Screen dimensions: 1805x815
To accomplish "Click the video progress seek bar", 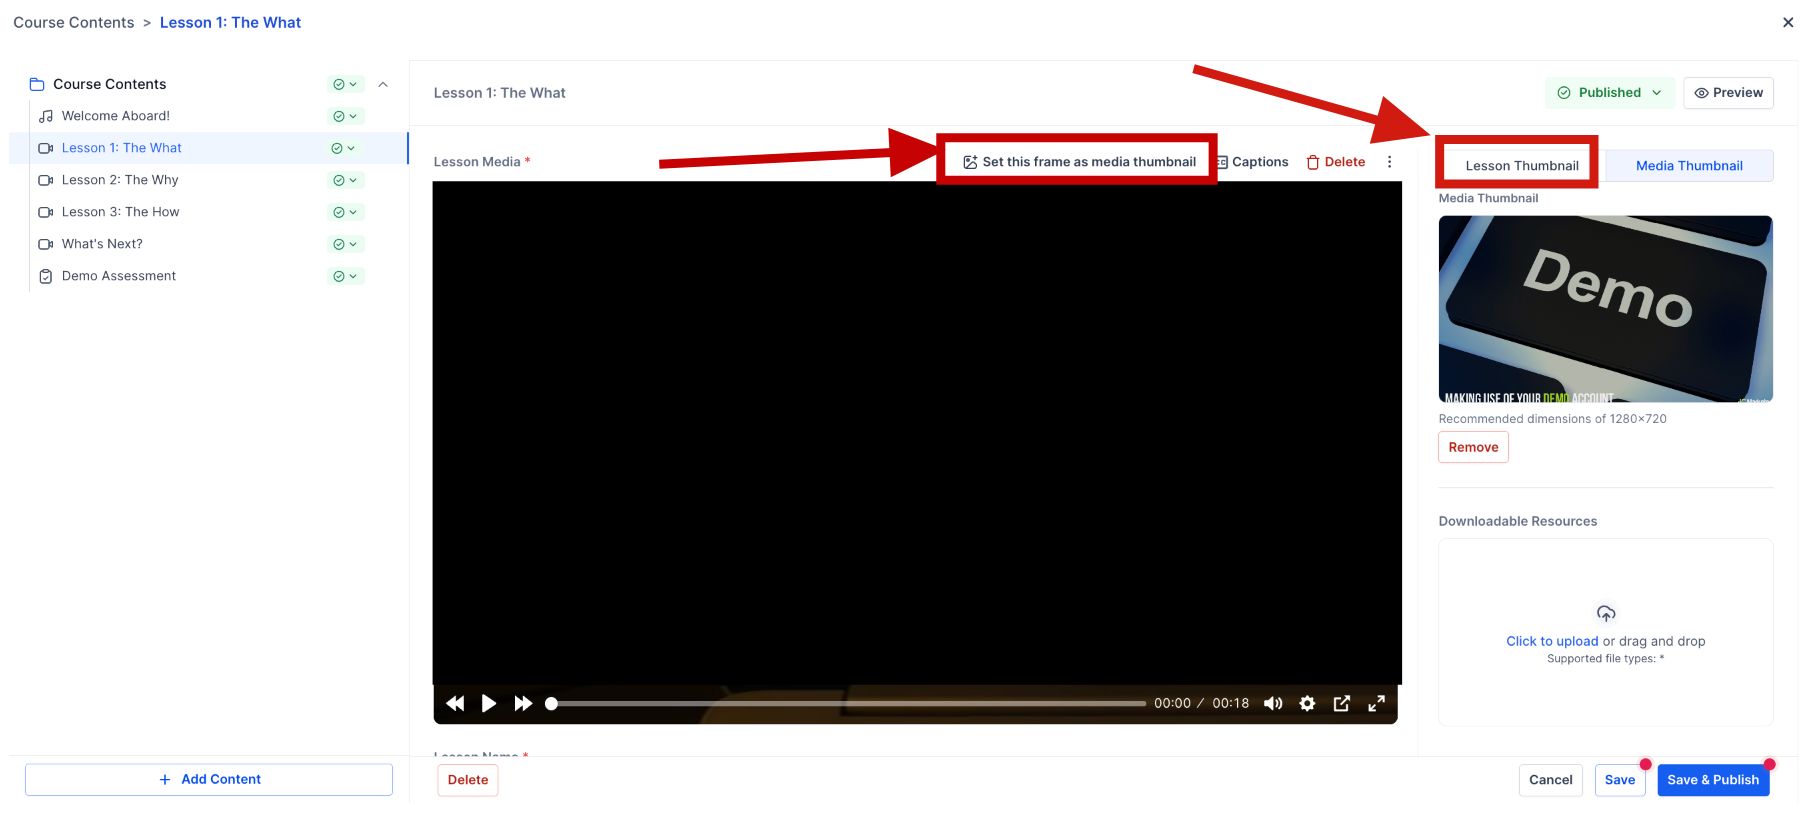I will (848, 704).
